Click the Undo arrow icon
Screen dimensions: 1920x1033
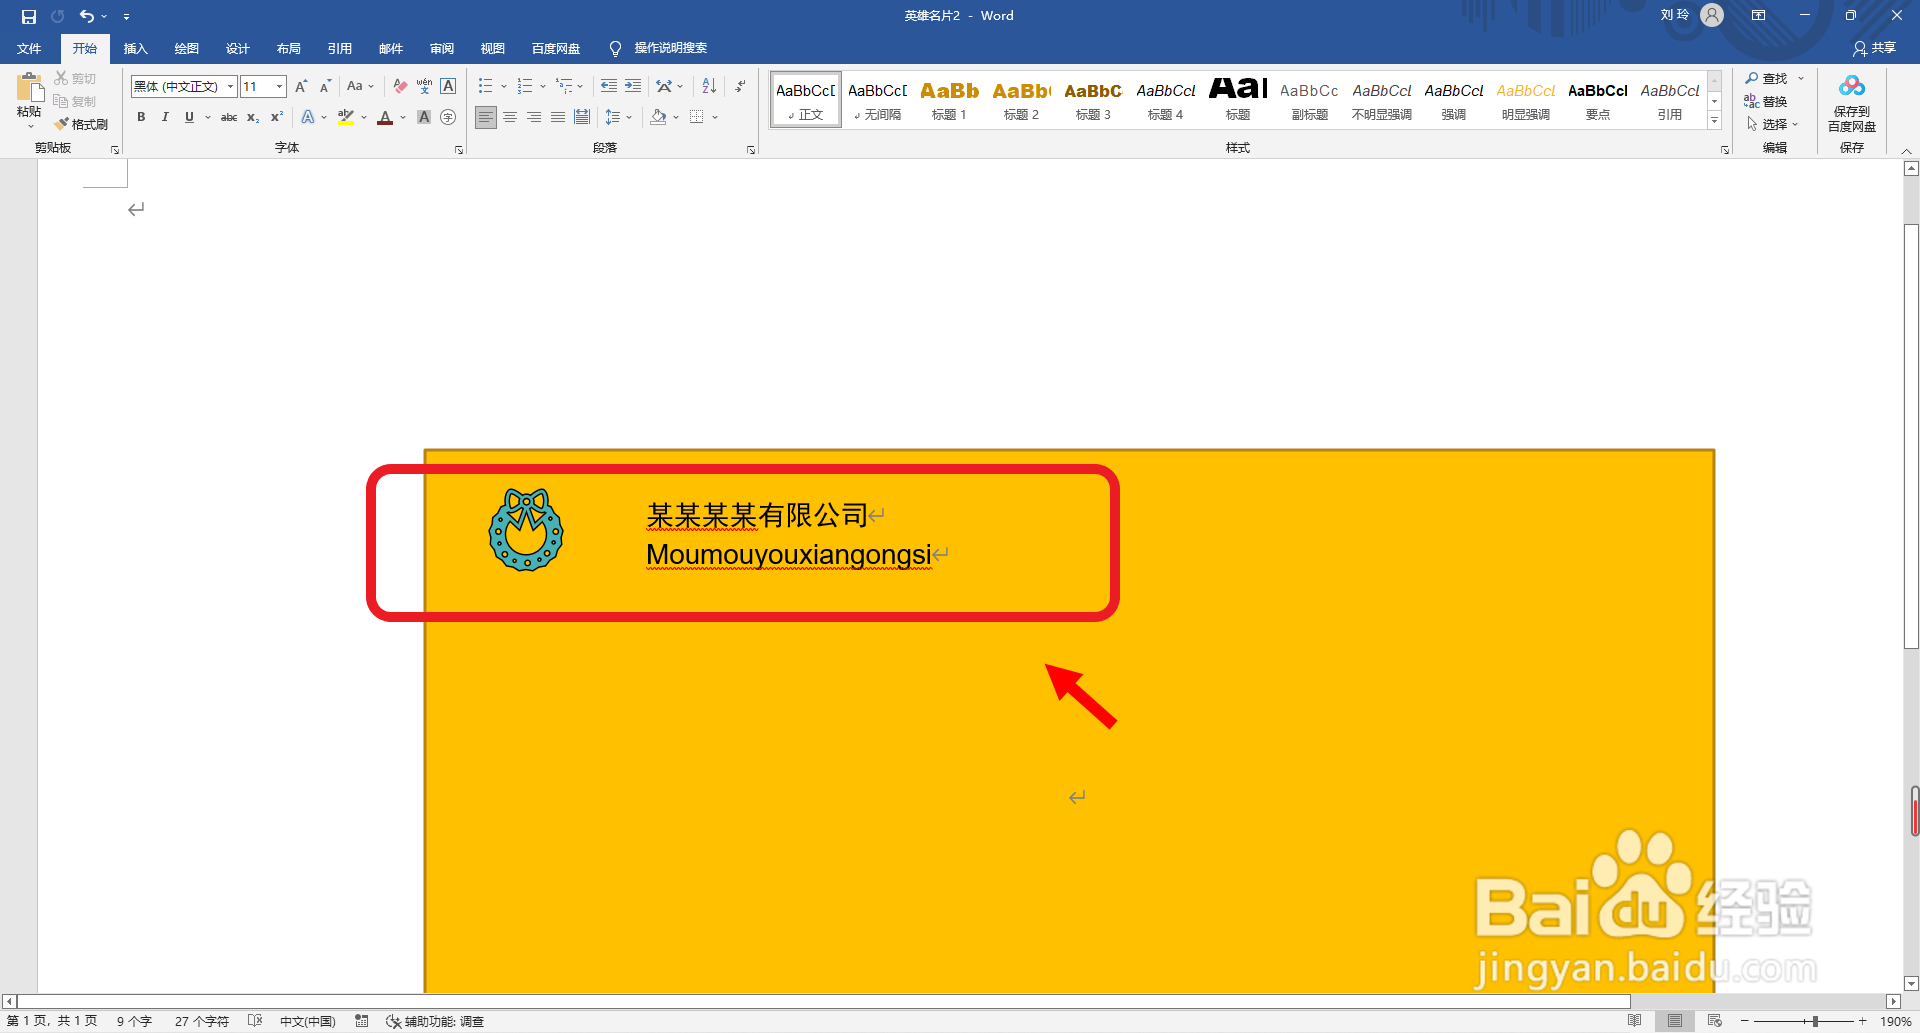coord(87,16)
